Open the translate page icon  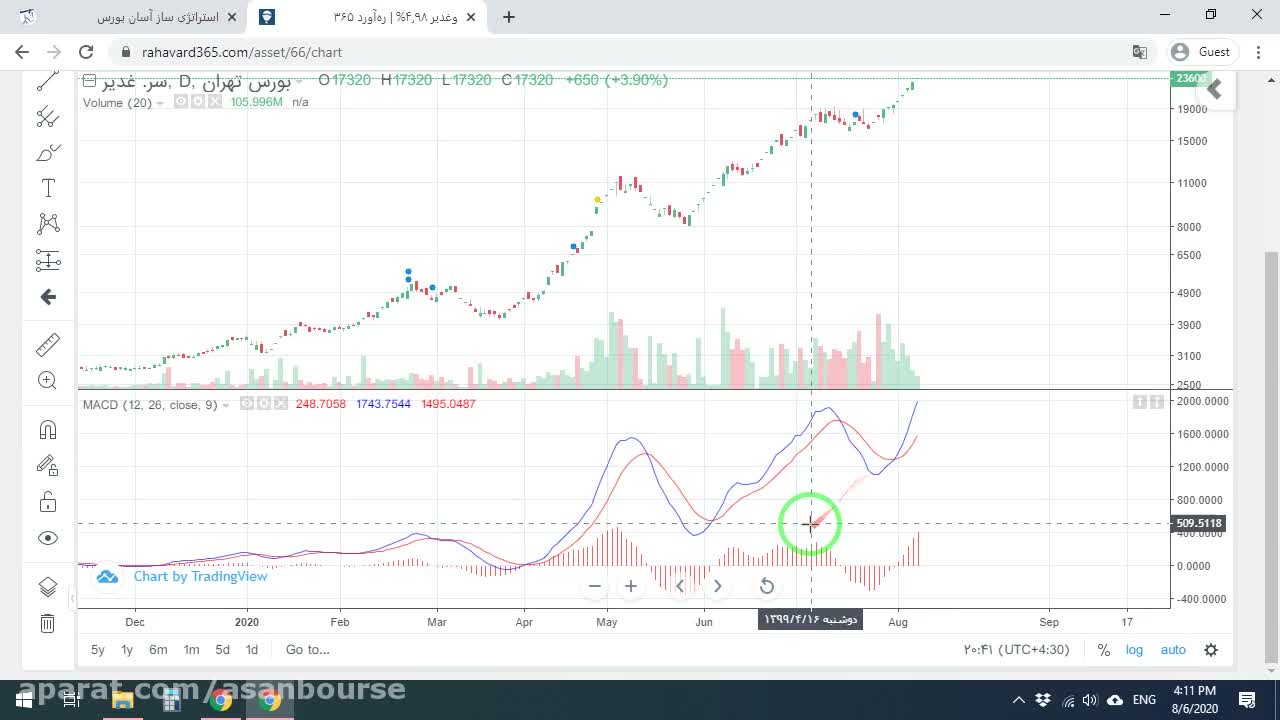pos(1139,52)
